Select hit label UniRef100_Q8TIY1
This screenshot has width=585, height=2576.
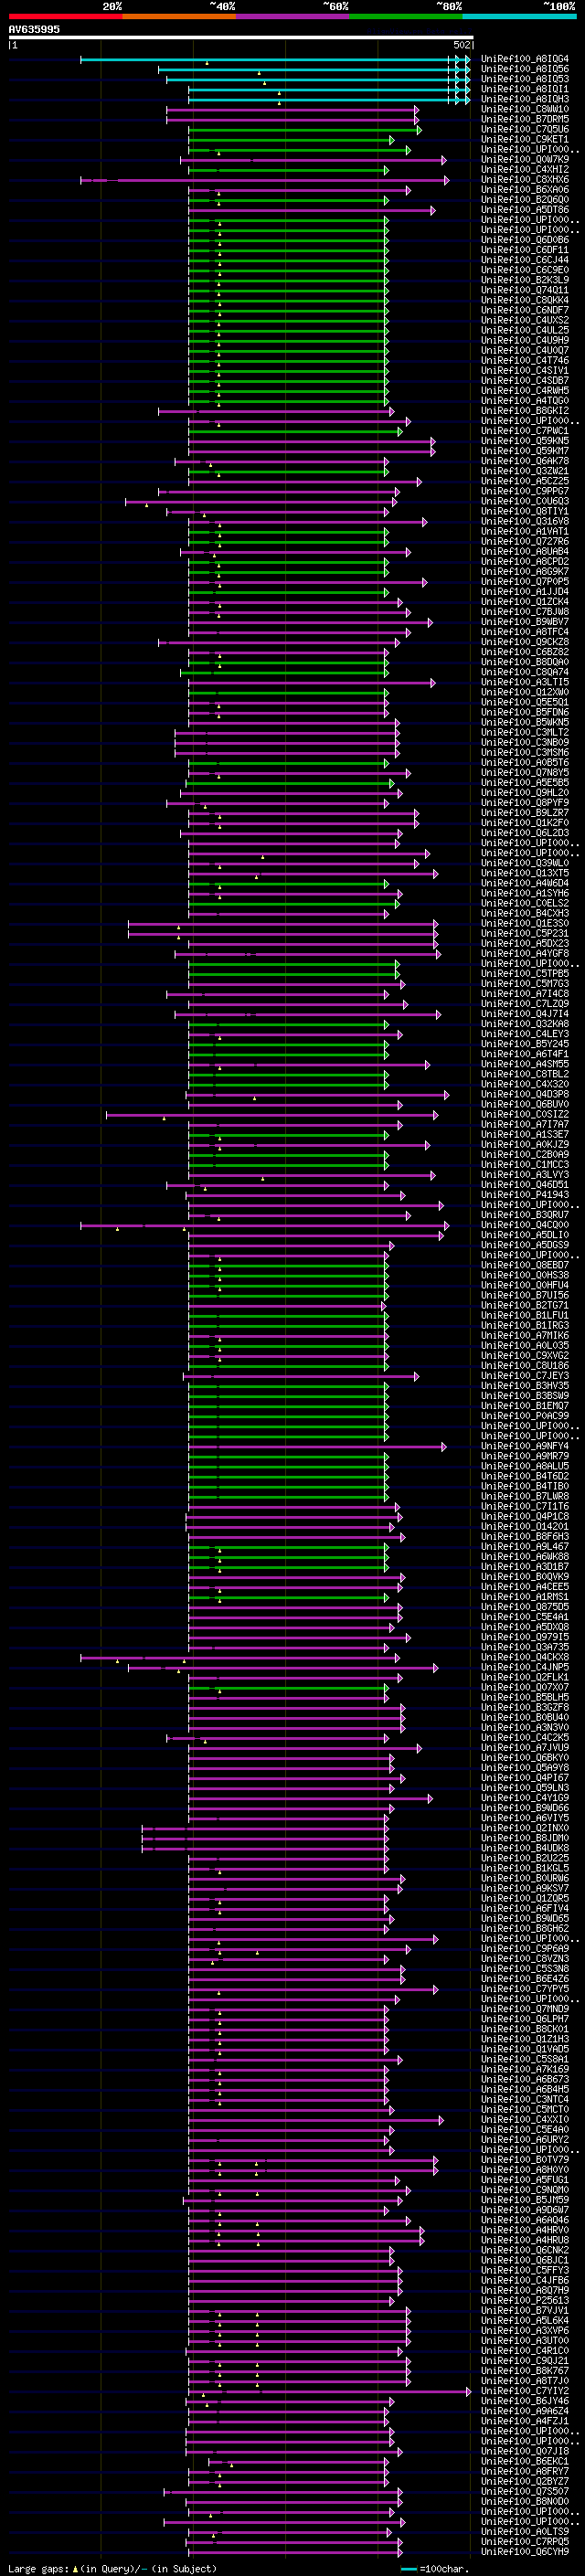tap(525, 511)
